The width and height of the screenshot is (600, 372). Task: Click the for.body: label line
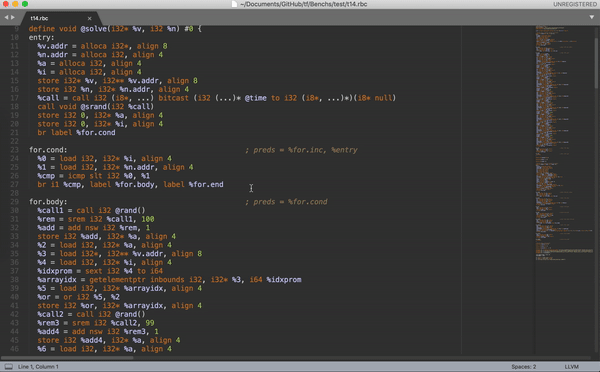[48, 202]
